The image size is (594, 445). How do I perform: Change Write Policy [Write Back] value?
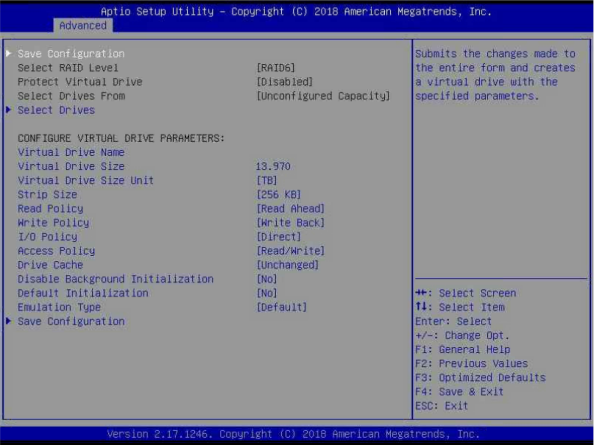click(291, 223)
